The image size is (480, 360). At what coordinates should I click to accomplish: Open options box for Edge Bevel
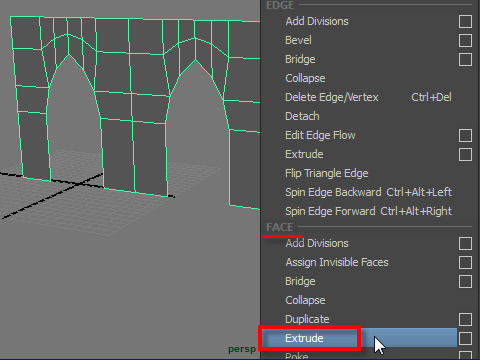[465, 40]
